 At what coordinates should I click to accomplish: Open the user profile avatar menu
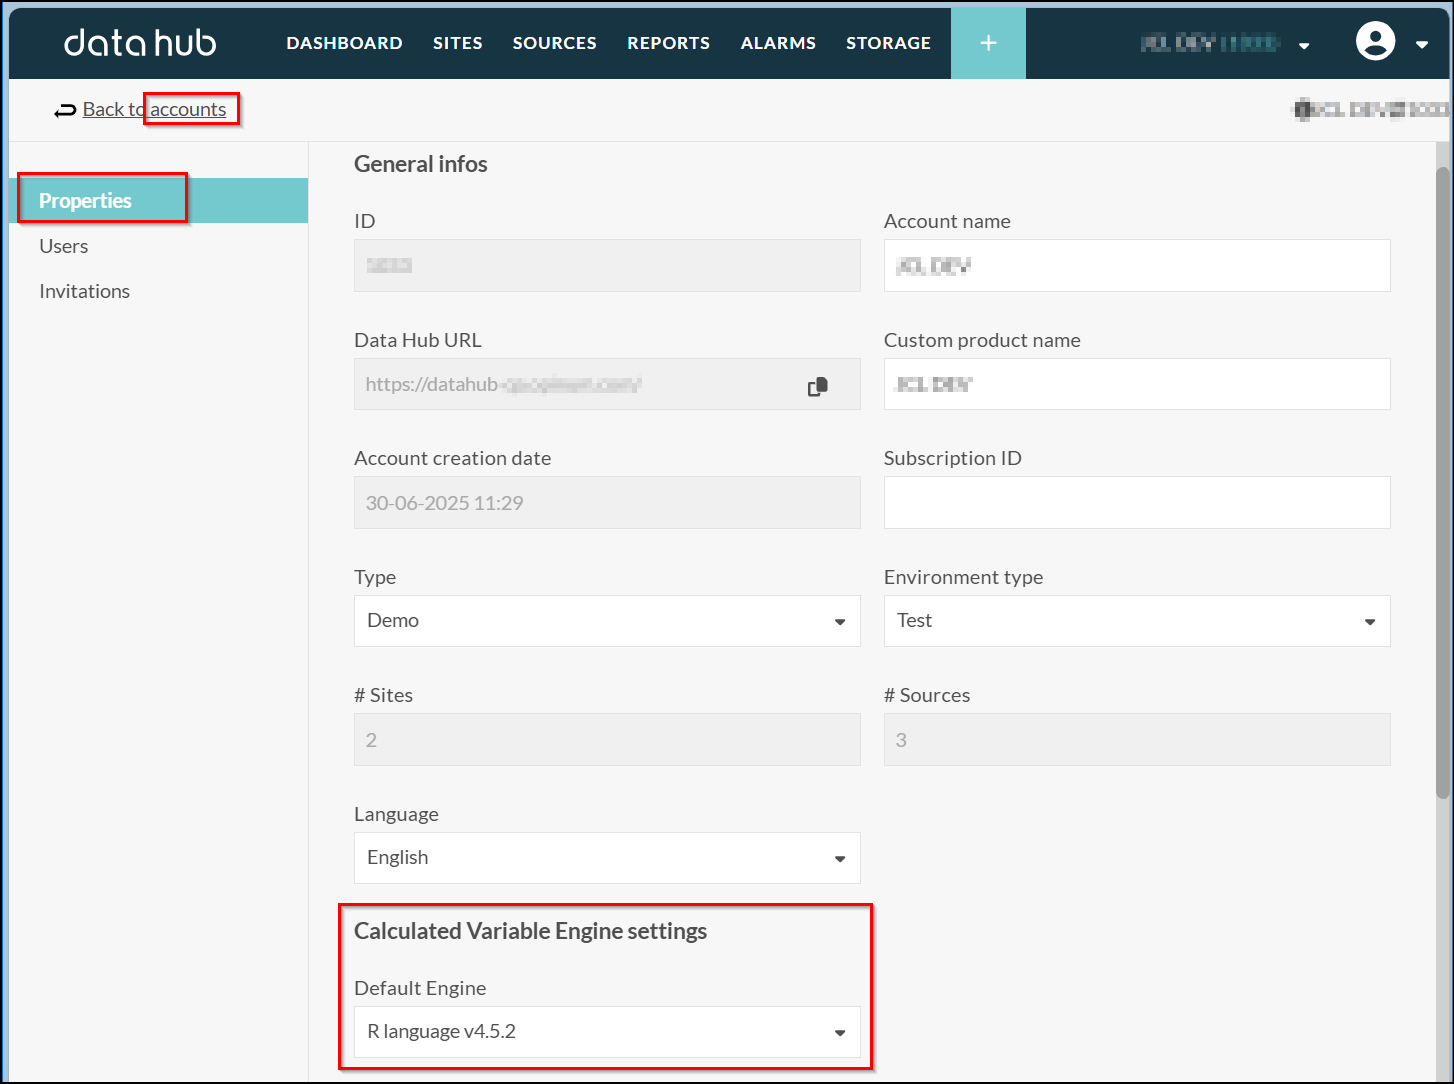pyautogui.click(x=1375, y=42)
